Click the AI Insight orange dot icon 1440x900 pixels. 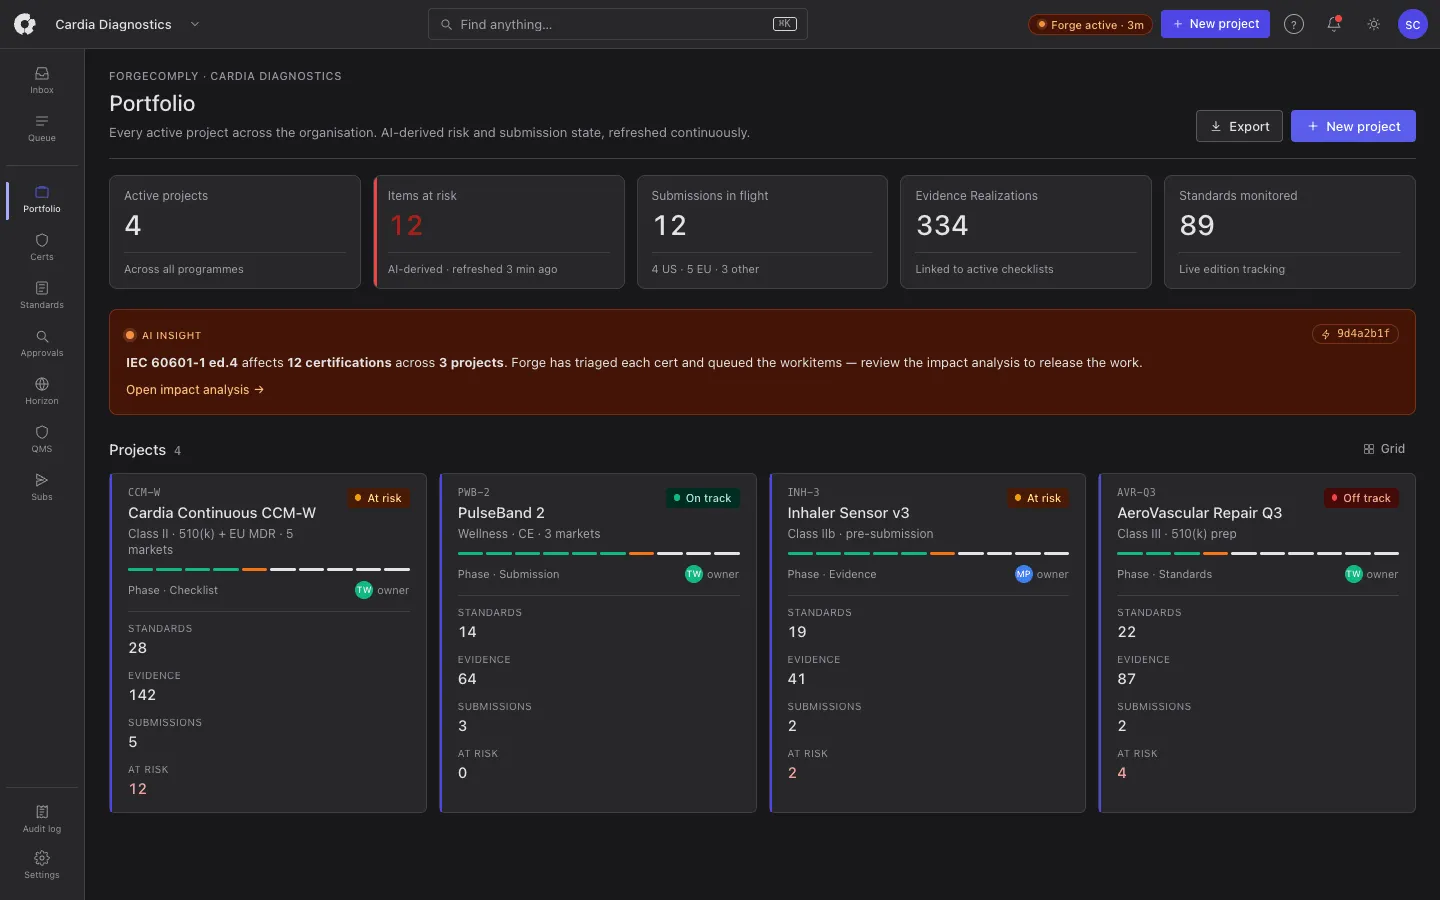click(x=130, y=335)
